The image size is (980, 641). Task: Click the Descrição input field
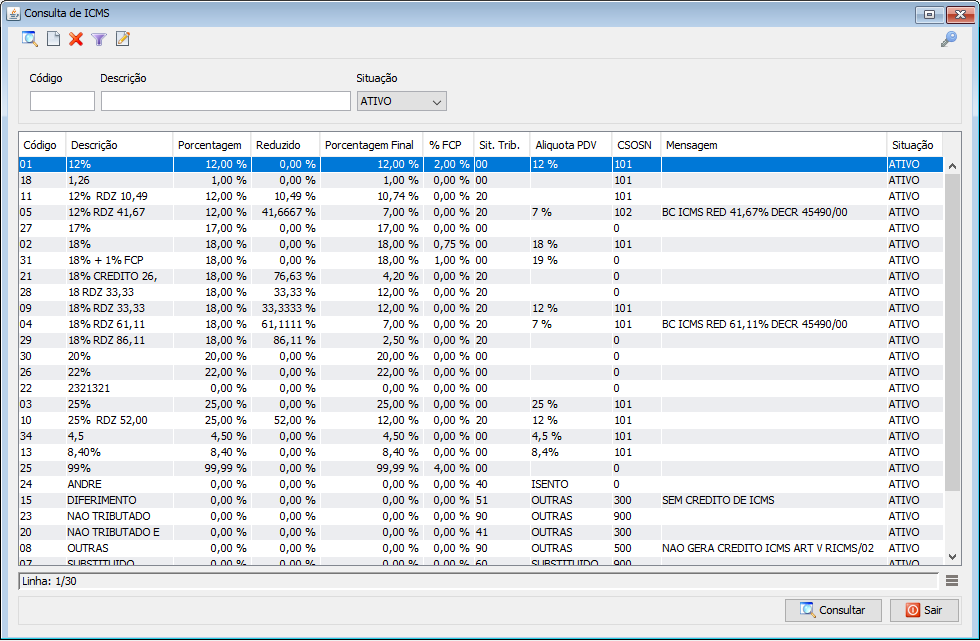pos(226,101)
